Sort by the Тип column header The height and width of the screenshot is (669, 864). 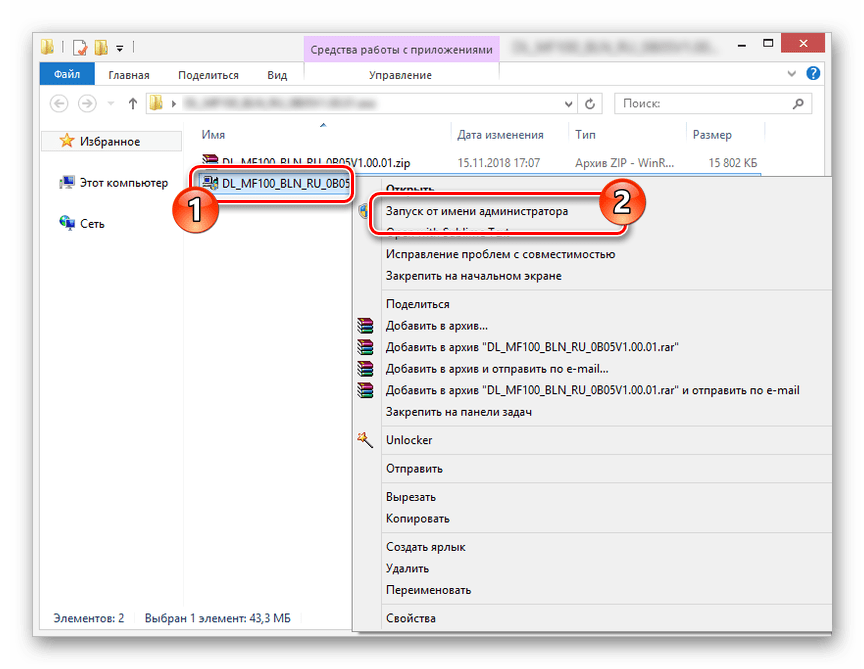585,134
